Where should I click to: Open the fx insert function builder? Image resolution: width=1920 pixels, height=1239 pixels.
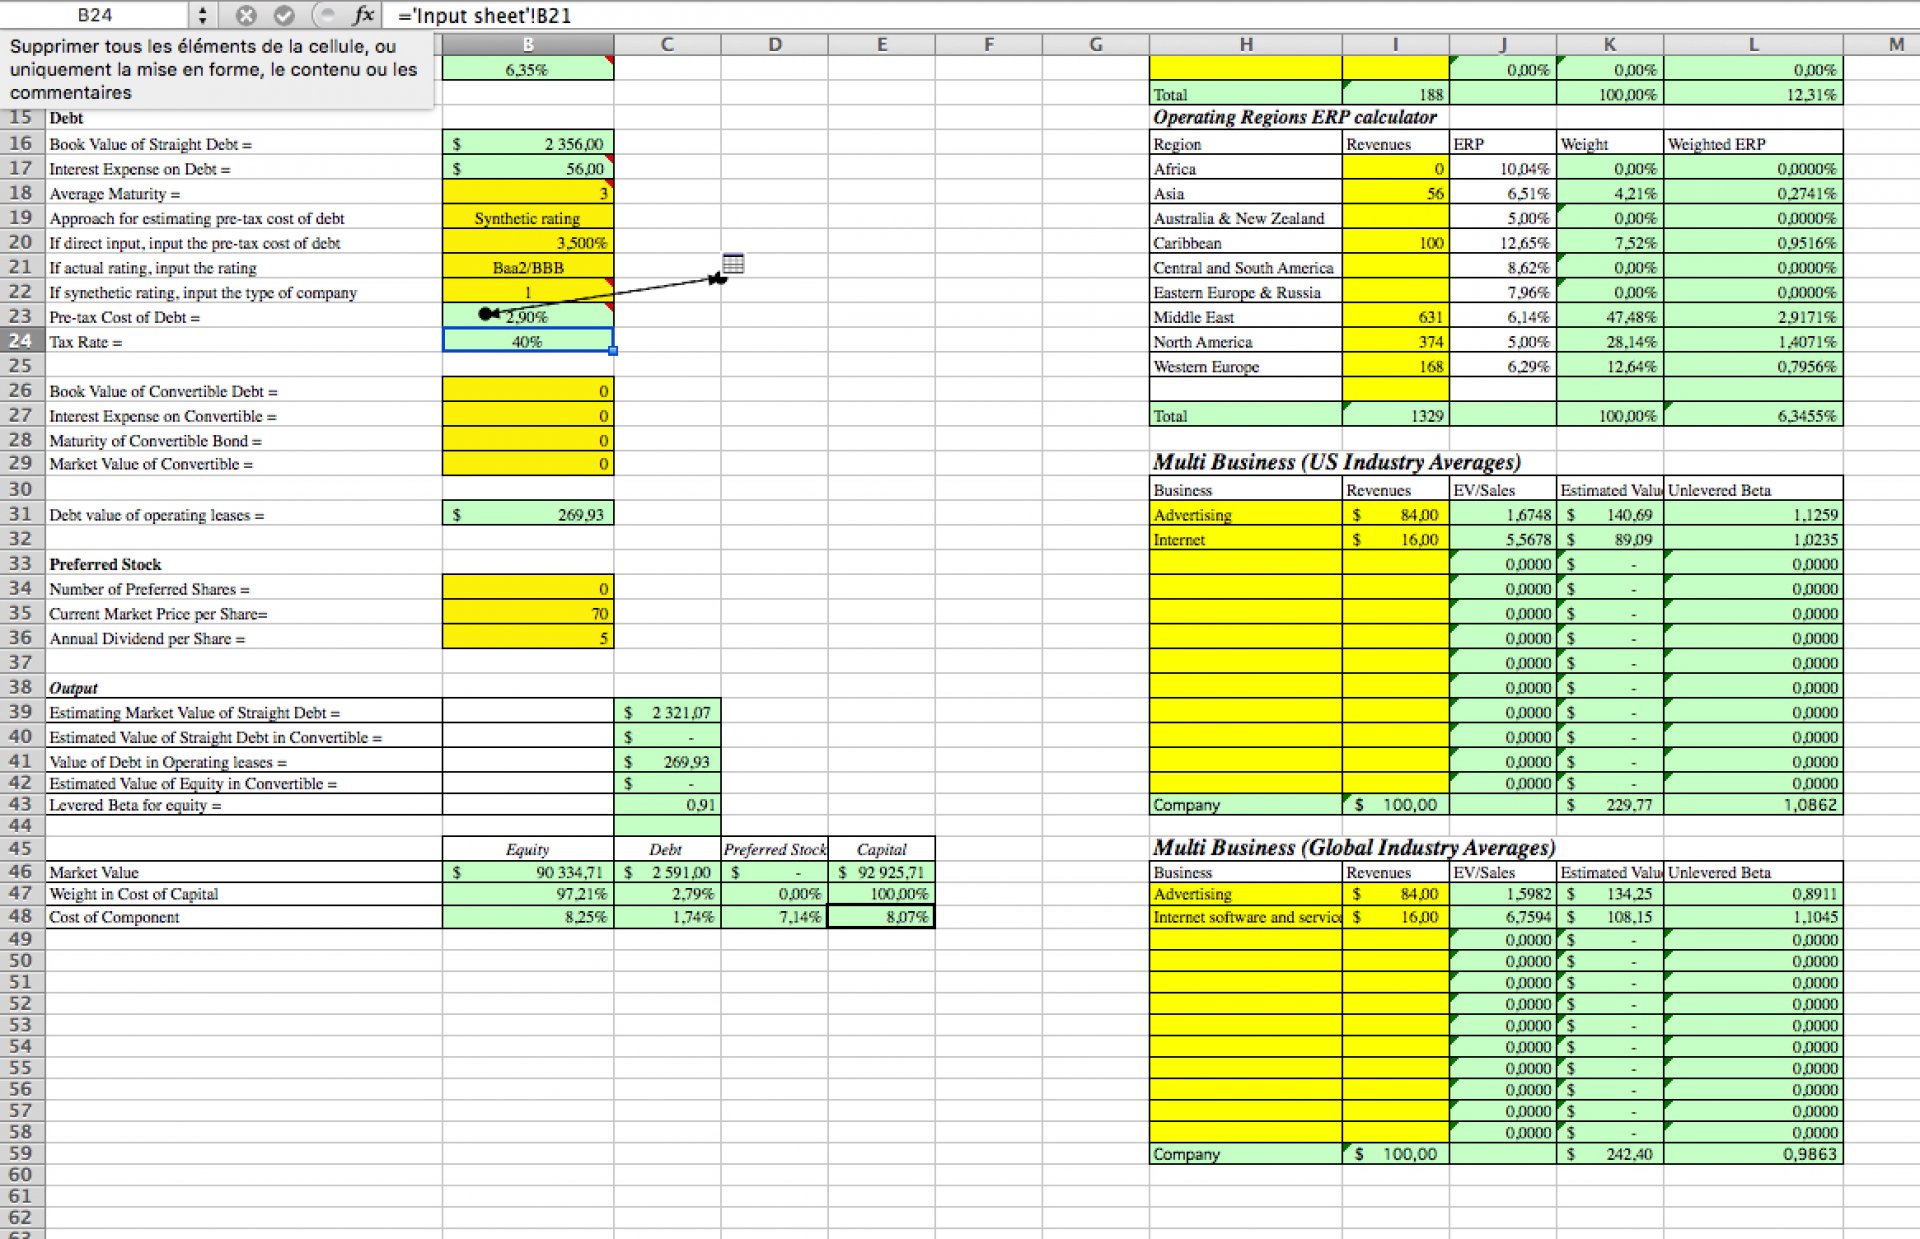pyautogui.click(x=363, y=15)
